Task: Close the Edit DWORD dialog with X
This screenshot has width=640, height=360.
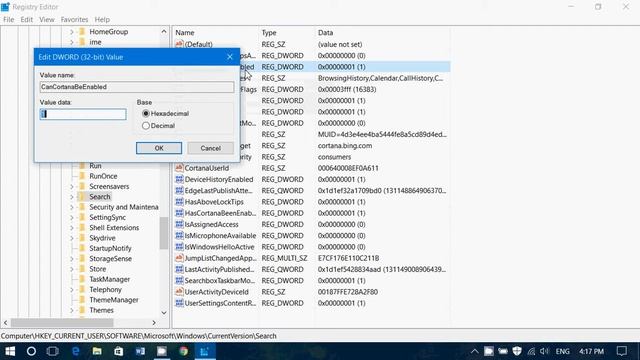Action: click(230, 57)
